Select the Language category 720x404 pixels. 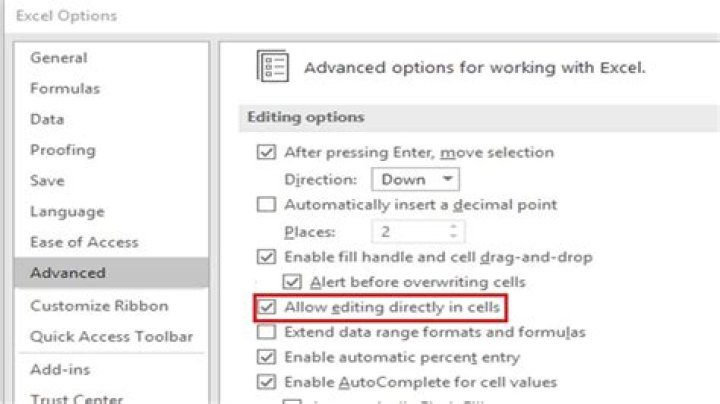point(67,212)
